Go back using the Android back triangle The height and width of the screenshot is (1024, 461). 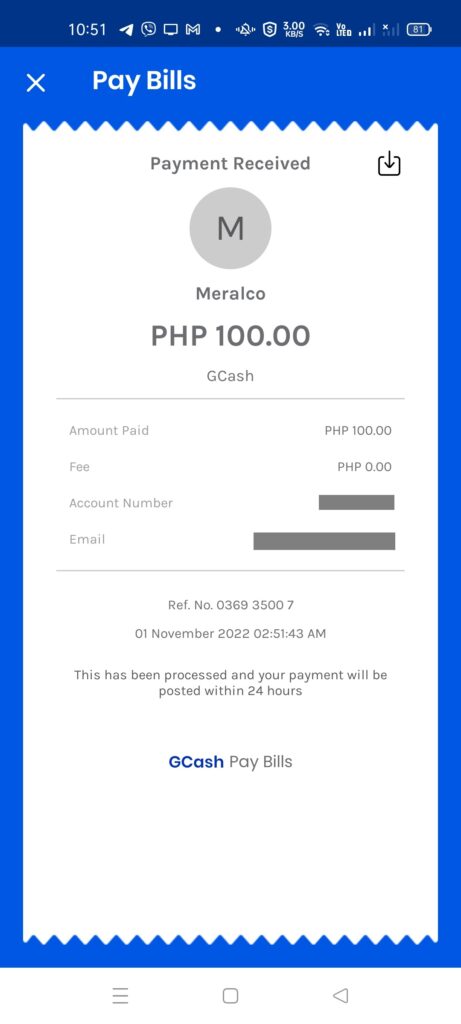coord(340,995)
